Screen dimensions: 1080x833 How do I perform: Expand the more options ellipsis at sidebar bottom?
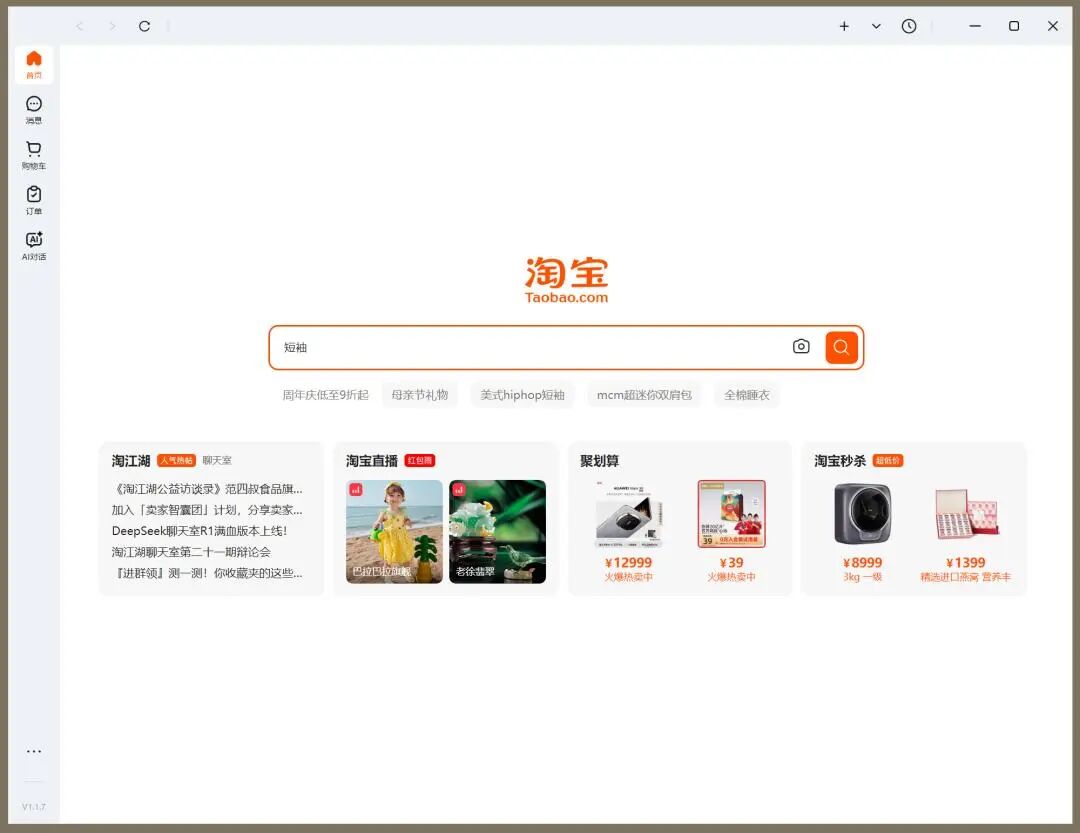[x=33, y=751]
